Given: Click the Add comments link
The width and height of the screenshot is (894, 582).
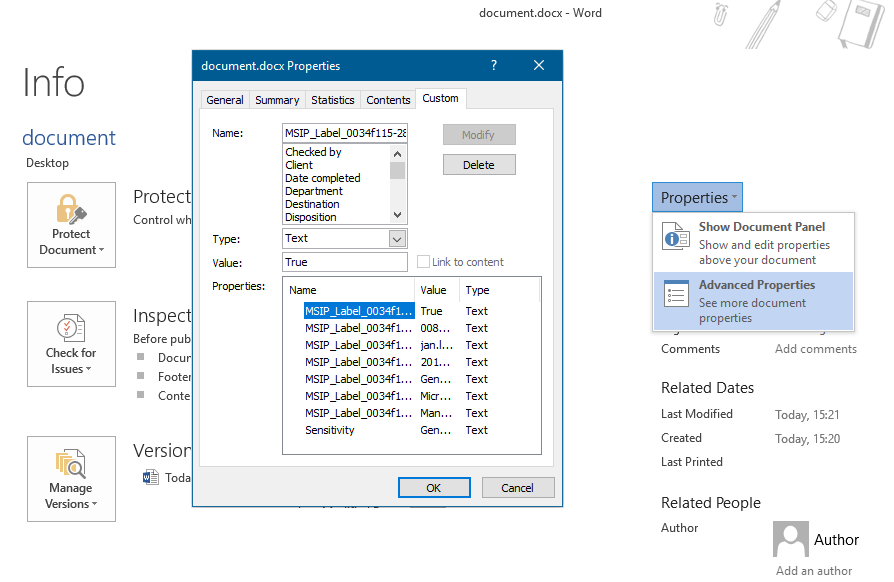Looking at the screenshot, I should 815,348.
